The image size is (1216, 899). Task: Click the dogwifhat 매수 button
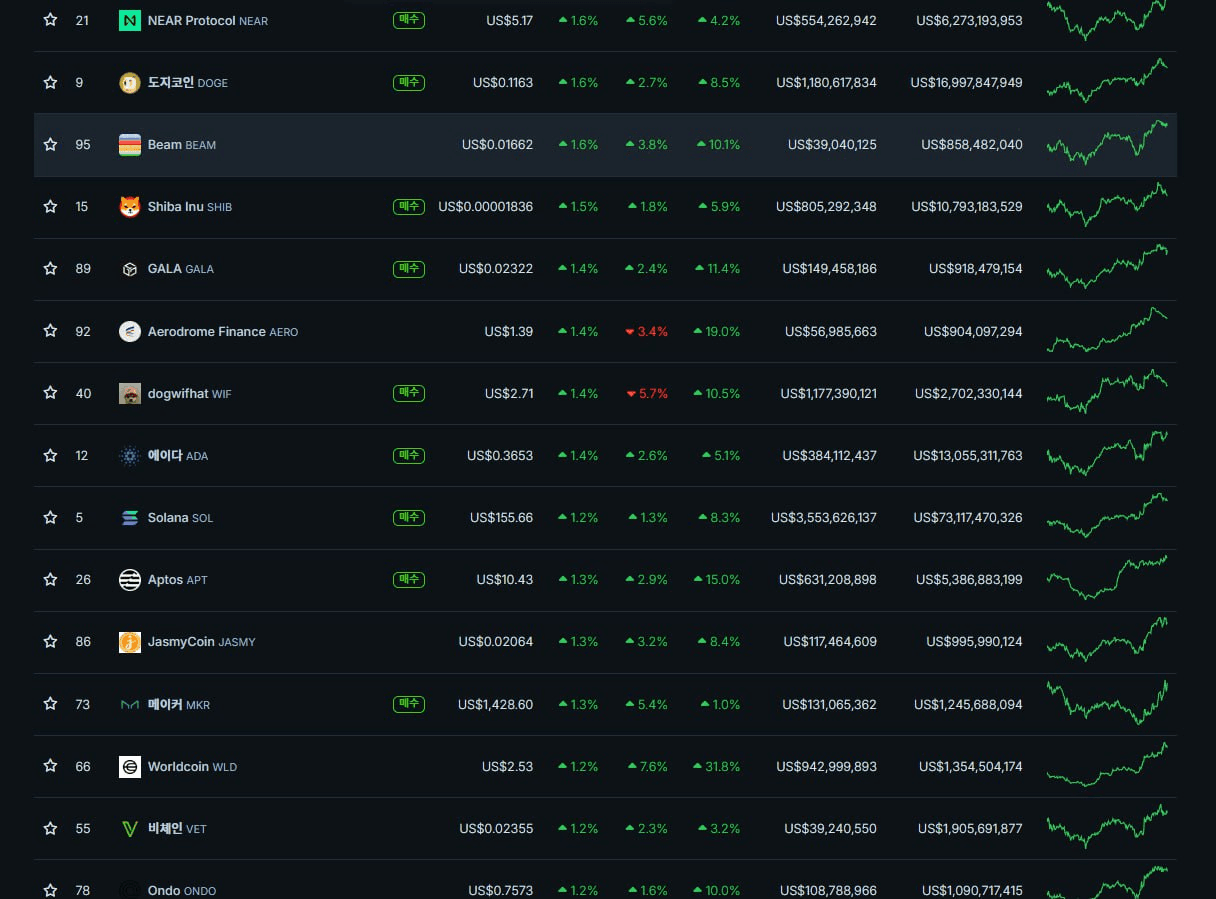(409, 393)
